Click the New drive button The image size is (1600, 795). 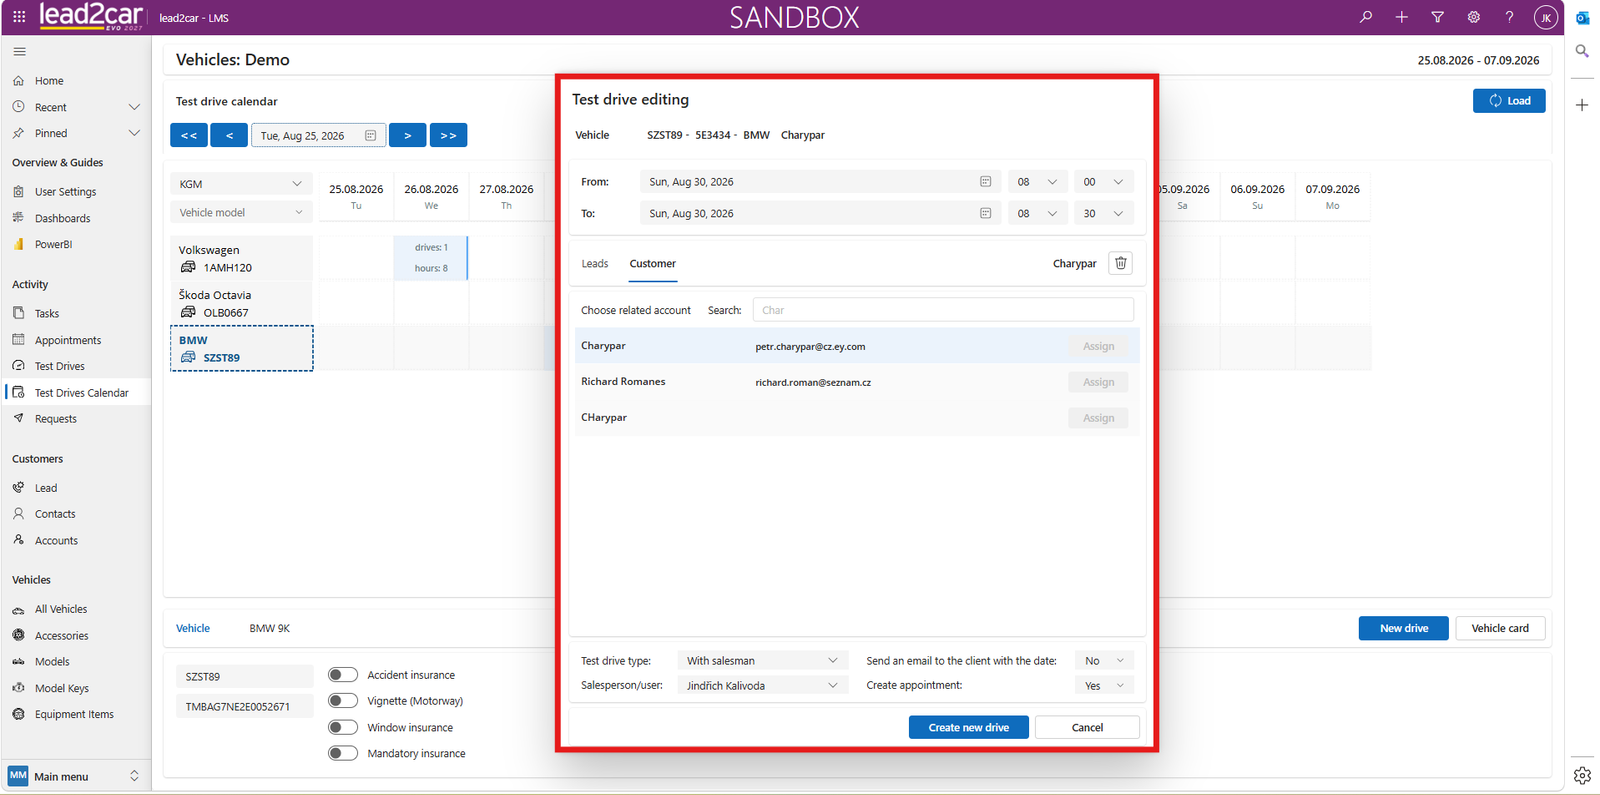point(1403,628)
